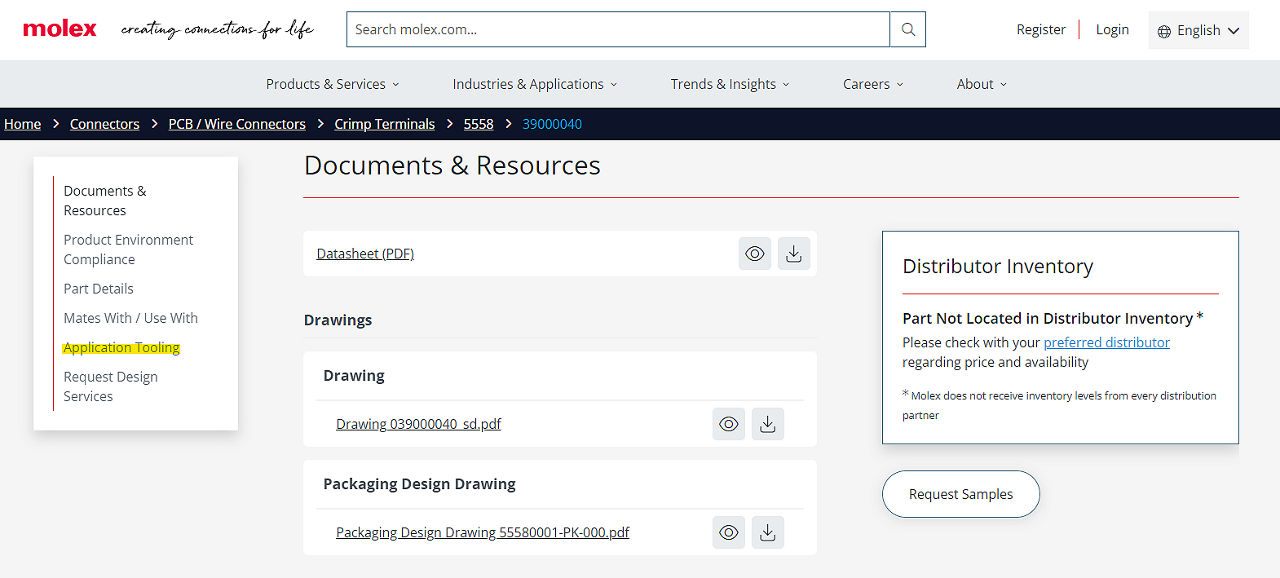Image resolution: width=1280 pixels, height=578 pixels.
Task: Expand the Careers menu
Action: [x=873, y=84]
